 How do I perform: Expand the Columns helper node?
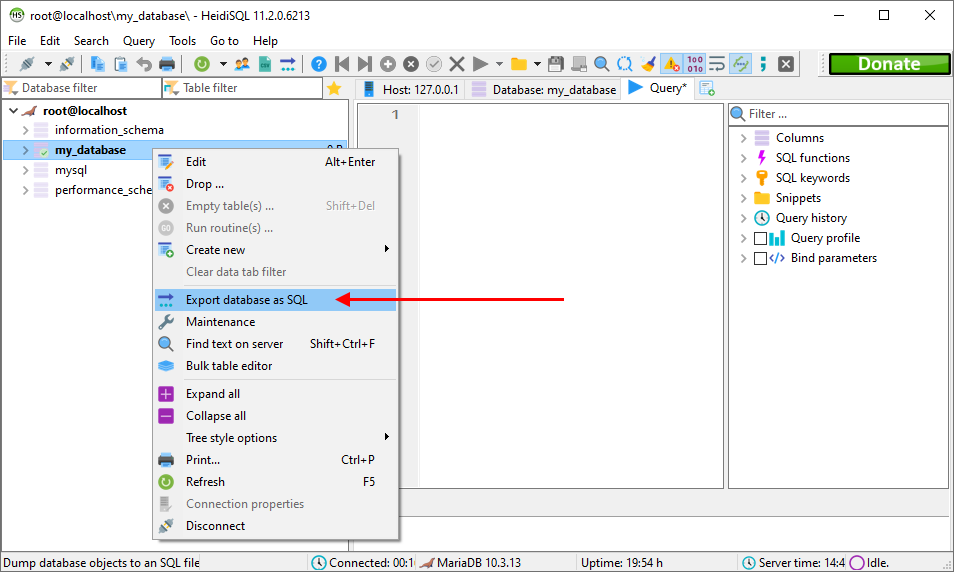(743, 138)
